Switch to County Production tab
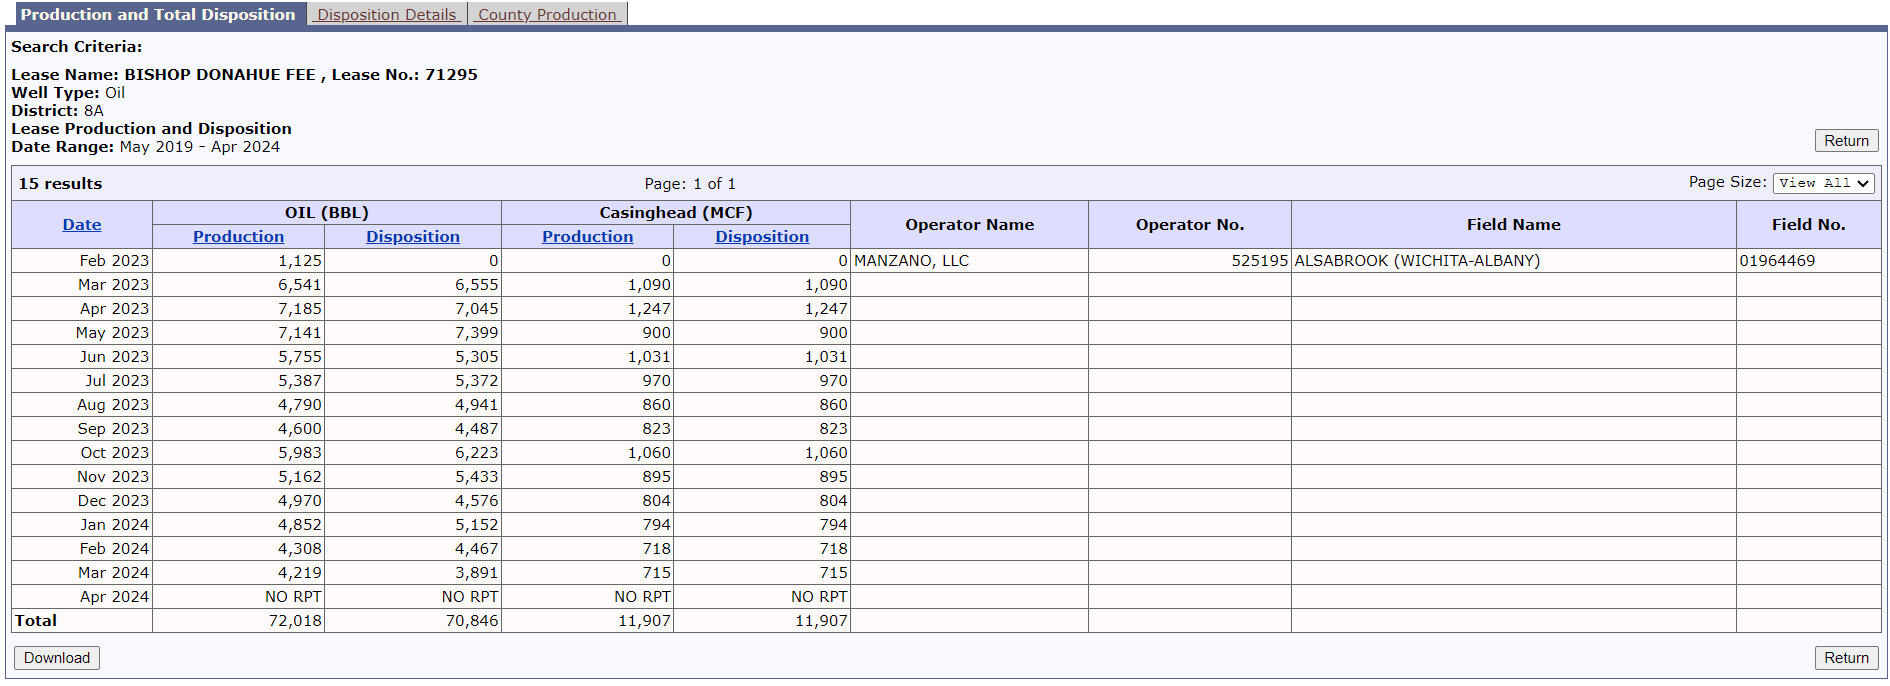 547,14
